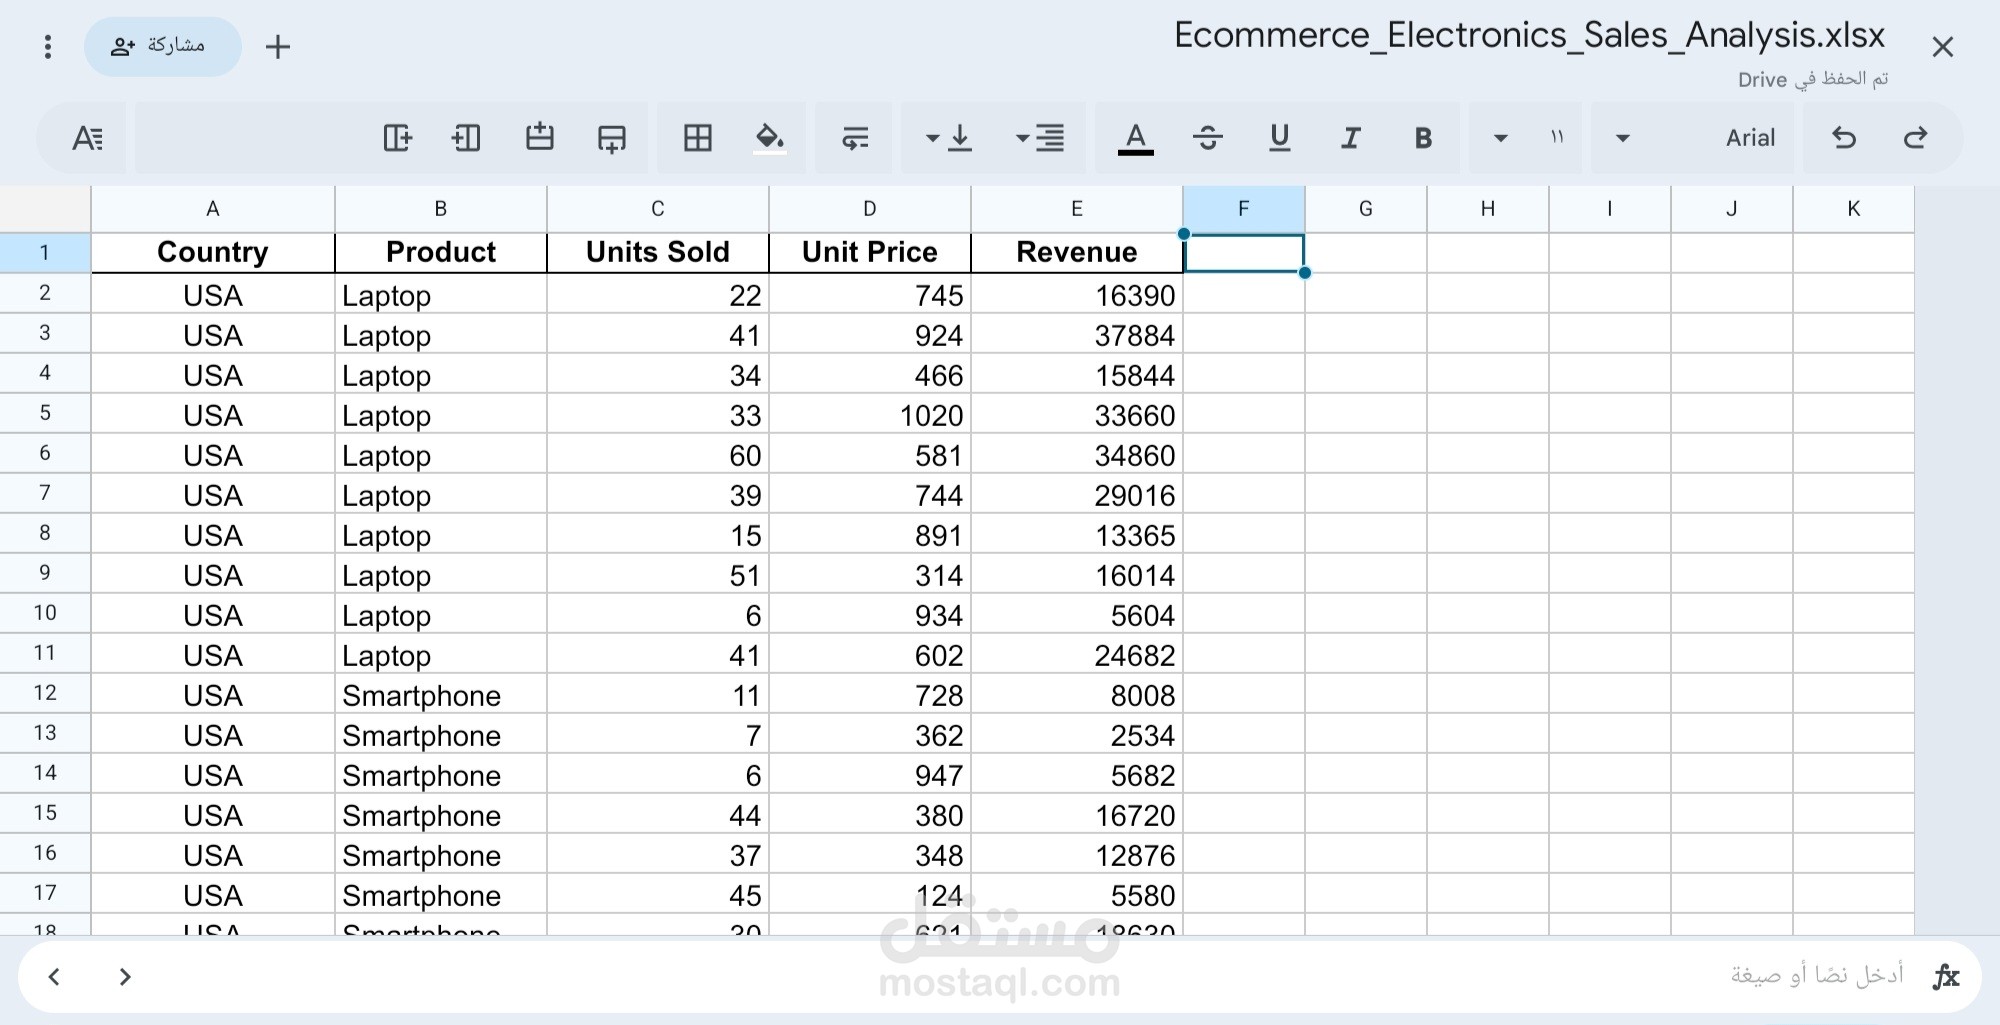Click the active cell F1
The height and width of the screenshot is (1025, 2000).
coord(1244,253)
